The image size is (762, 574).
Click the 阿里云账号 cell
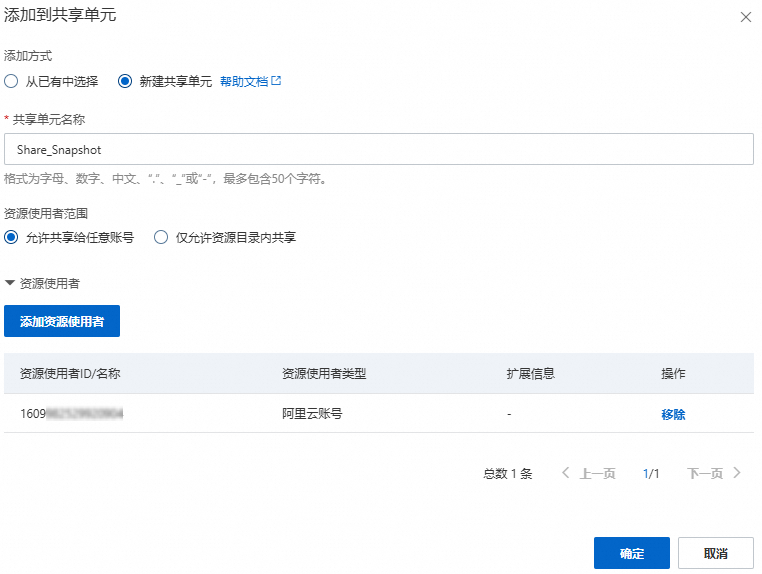pos(312,414)
